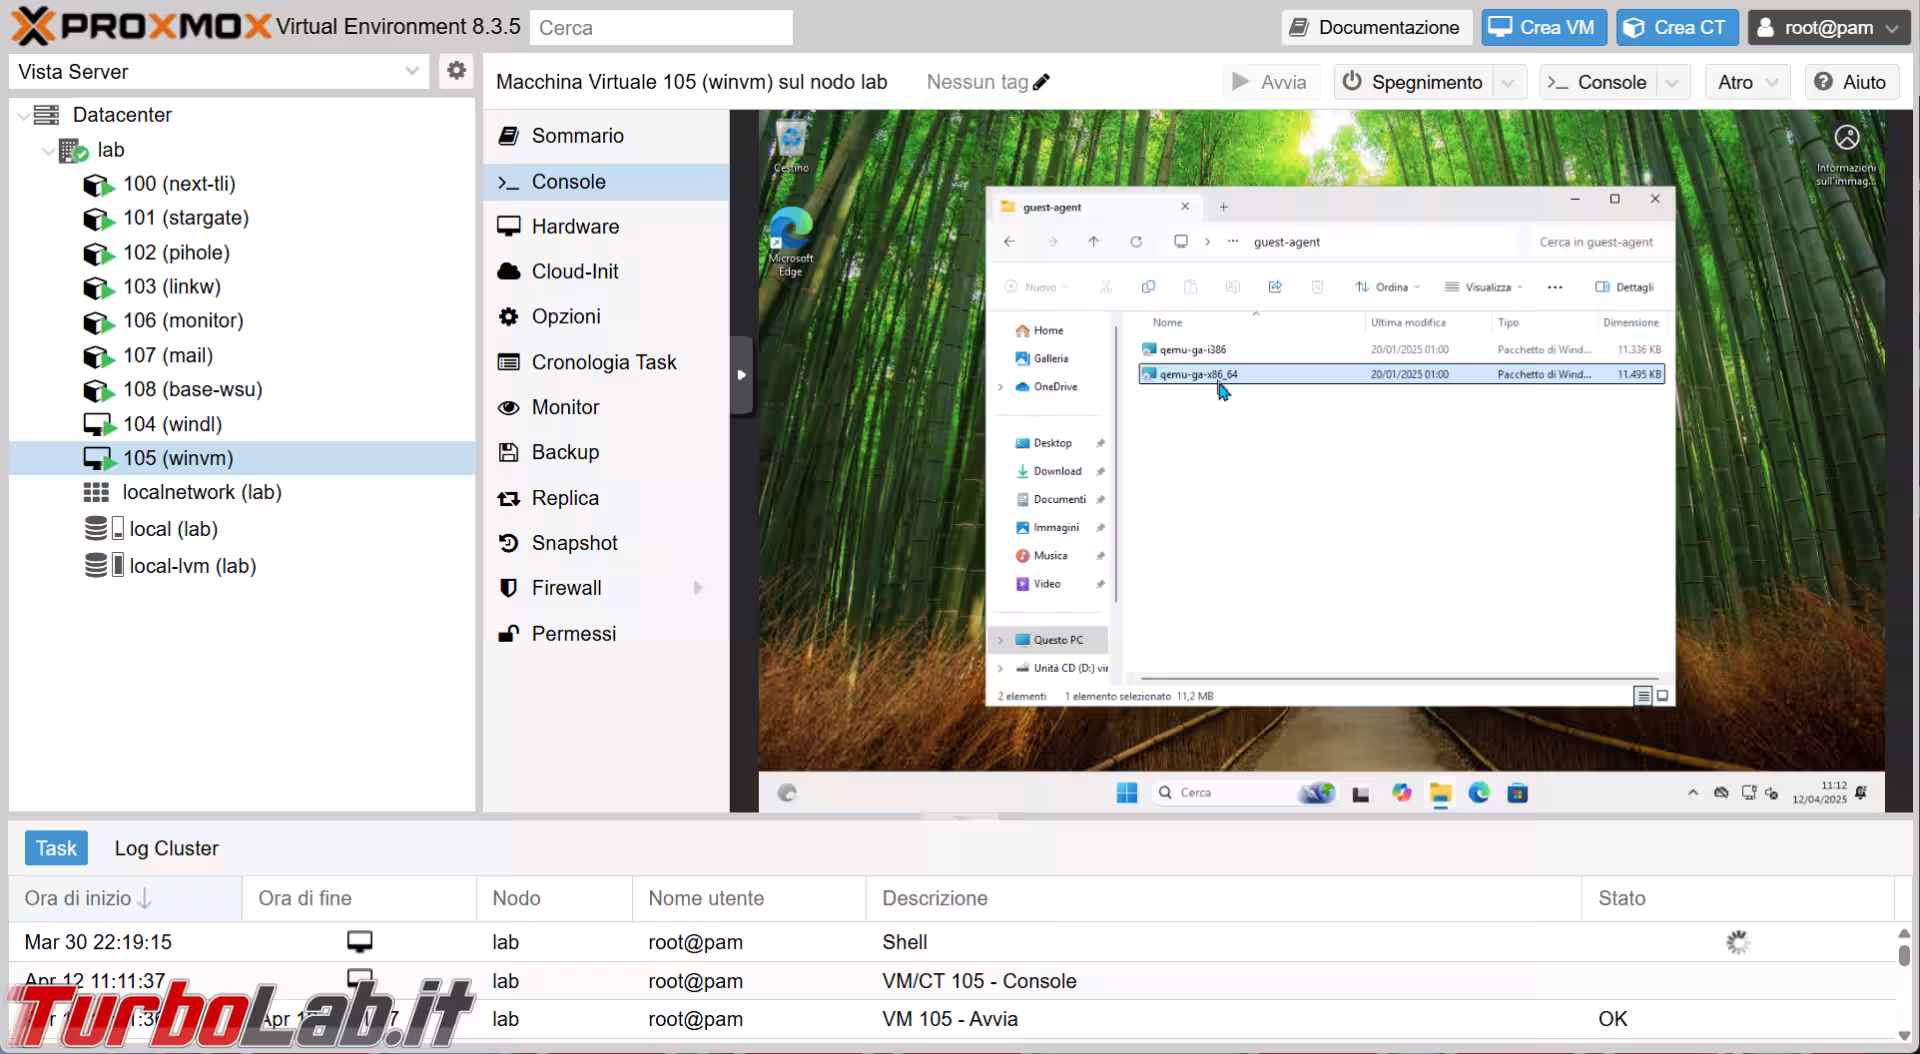Screen dimensions: 1920x1054
Task: Click the pencil icon to edit tags
Action: tap(1041, 82)
